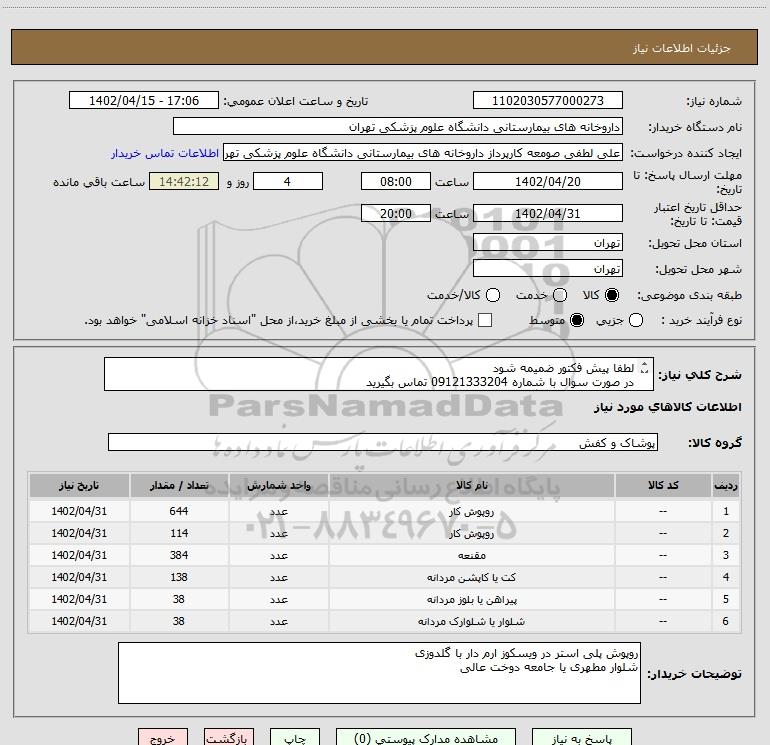Click the response deadline date 1402/04/20
The width and height of the screenshot is (770, 745).
tap(548, 181)
